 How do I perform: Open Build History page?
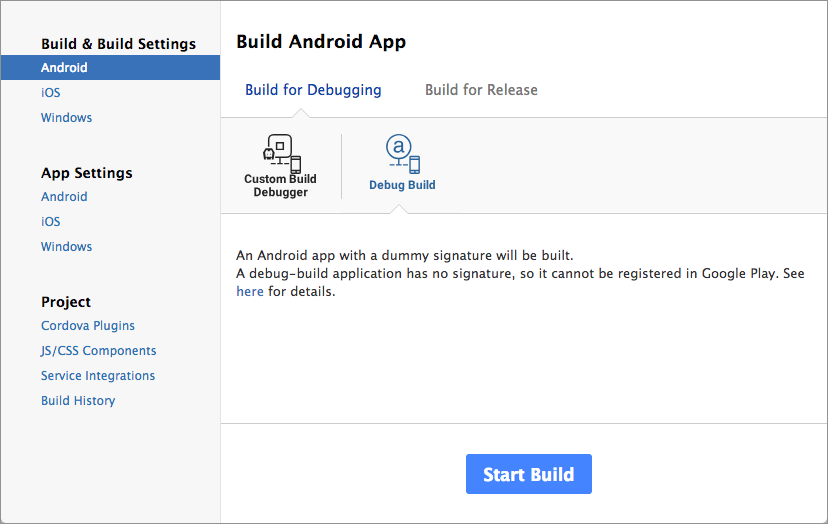coord(78,400)
